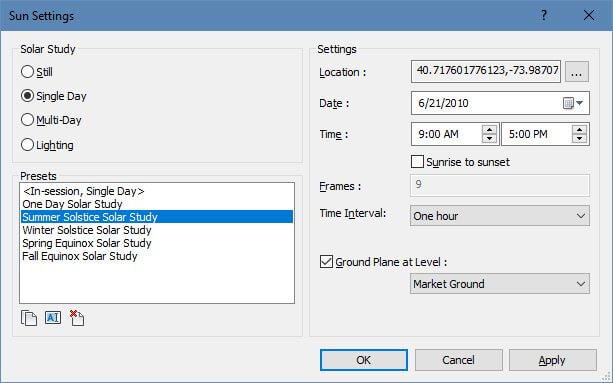
Task: Click the Delete preset icon
Action: pyautogui.click(x=77, y=318)
